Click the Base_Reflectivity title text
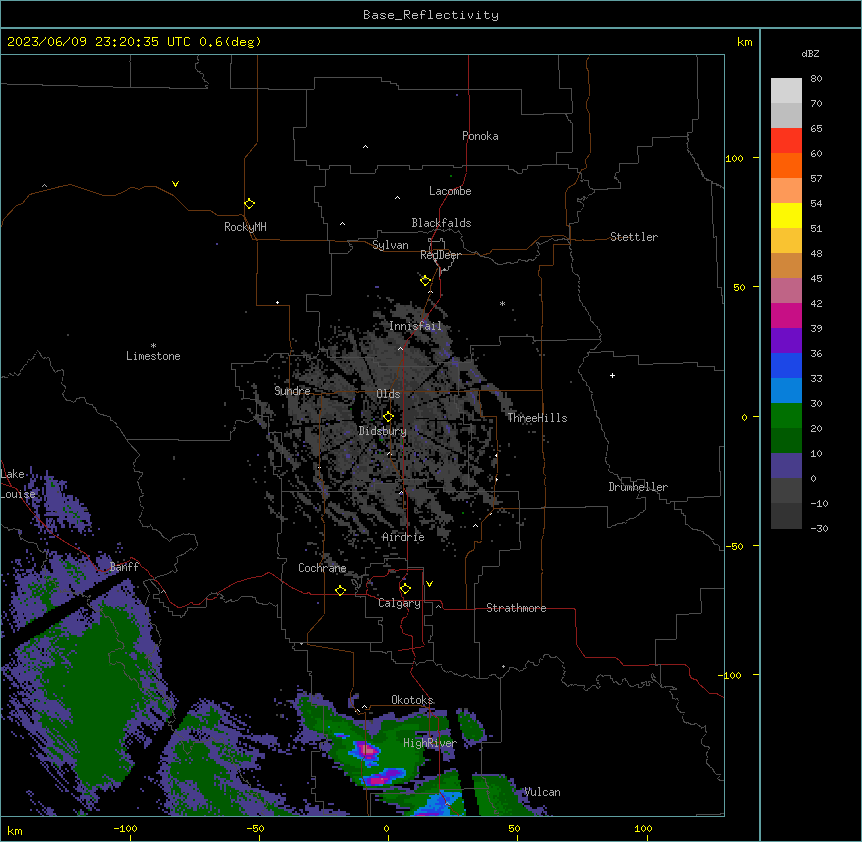This screenshot has height=842, width=862. coord(430,15)
